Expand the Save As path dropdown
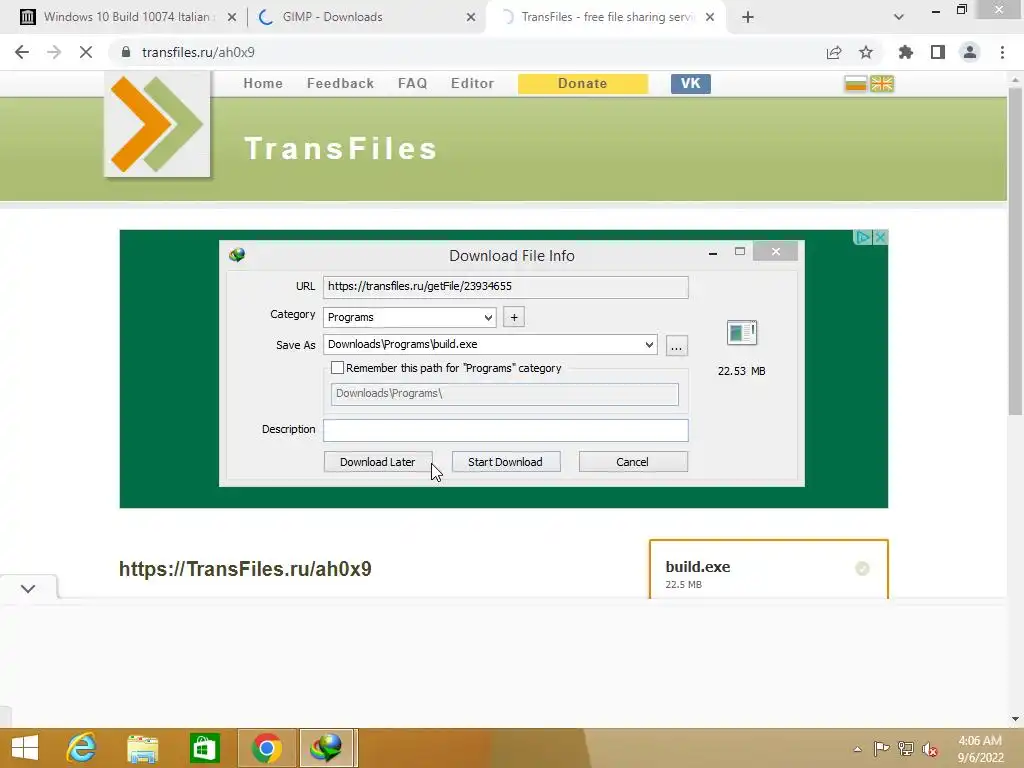Image resolution: width=1024 pixels, height=768 pixels. [x=649, y=344]
